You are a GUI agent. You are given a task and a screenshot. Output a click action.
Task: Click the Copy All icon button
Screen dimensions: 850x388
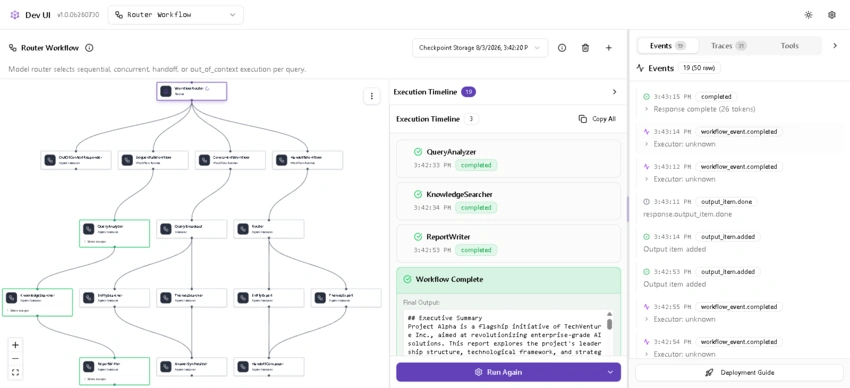583,119
